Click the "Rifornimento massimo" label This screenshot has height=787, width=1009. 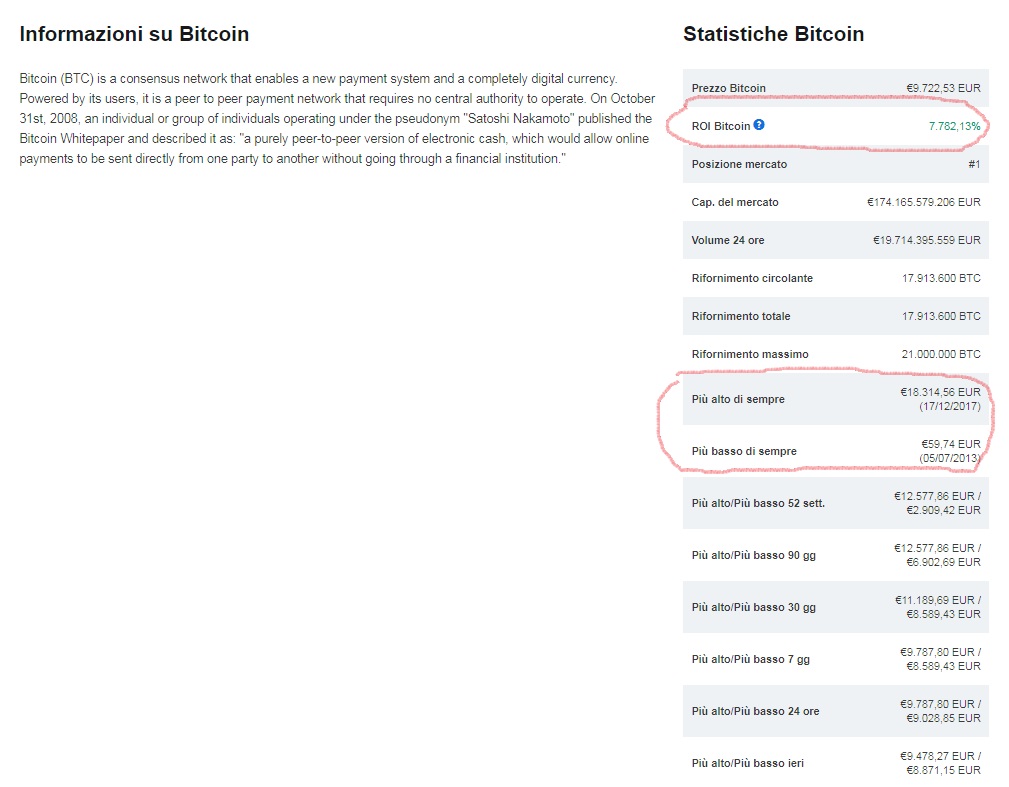pos(750,354)
